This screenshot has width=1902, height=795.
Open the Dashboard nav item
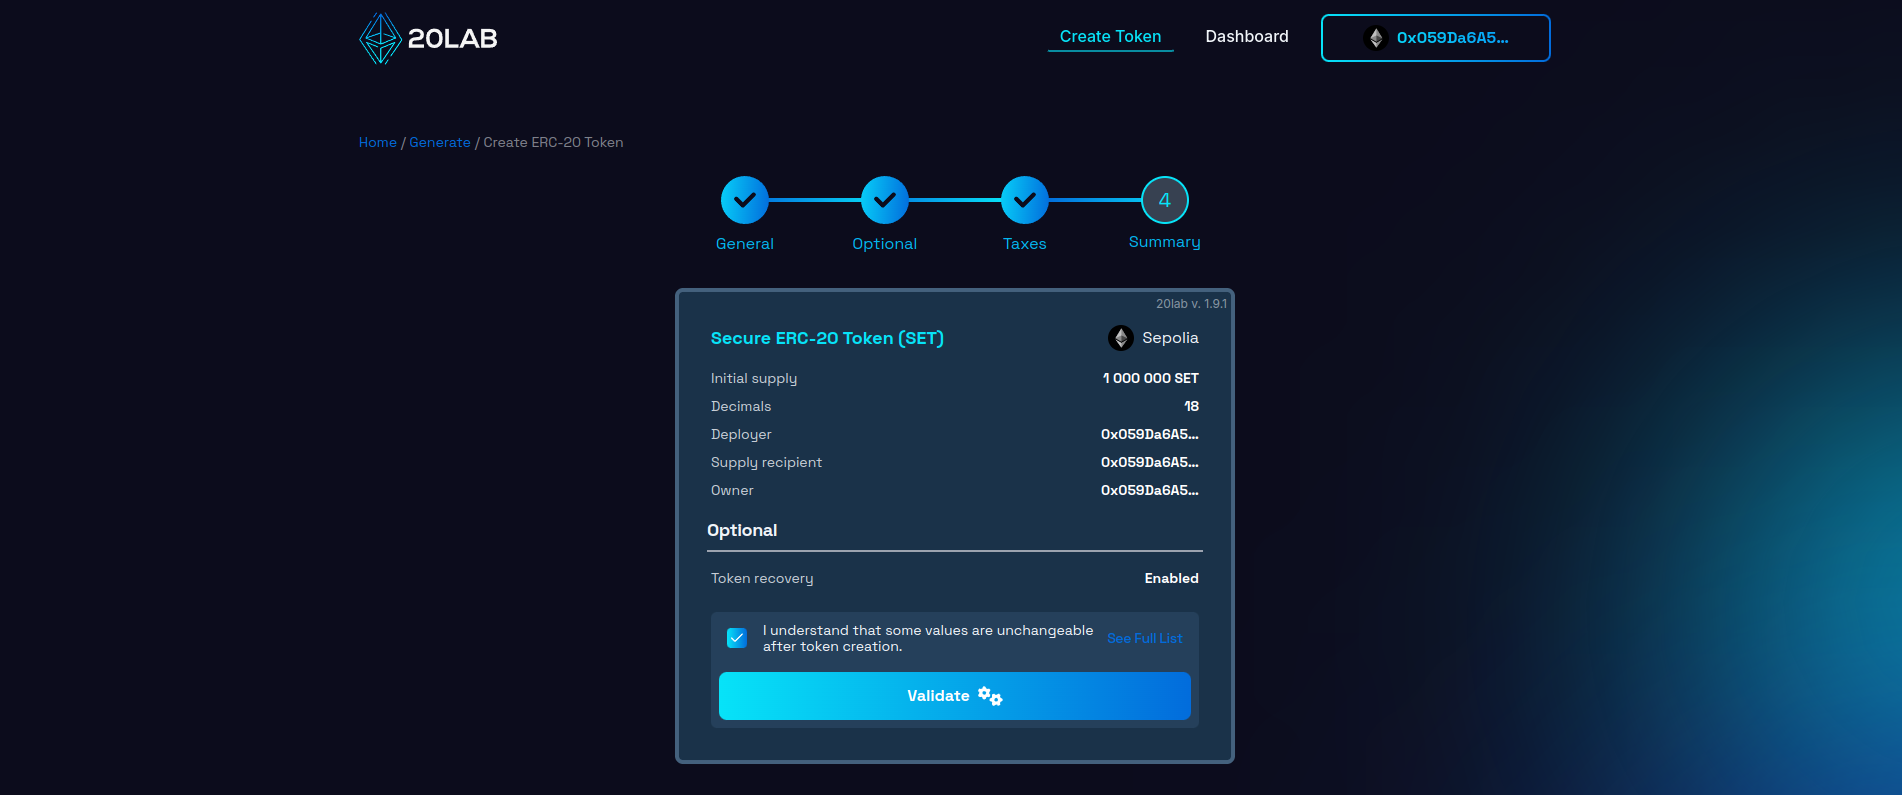(x=1247, y=37)
